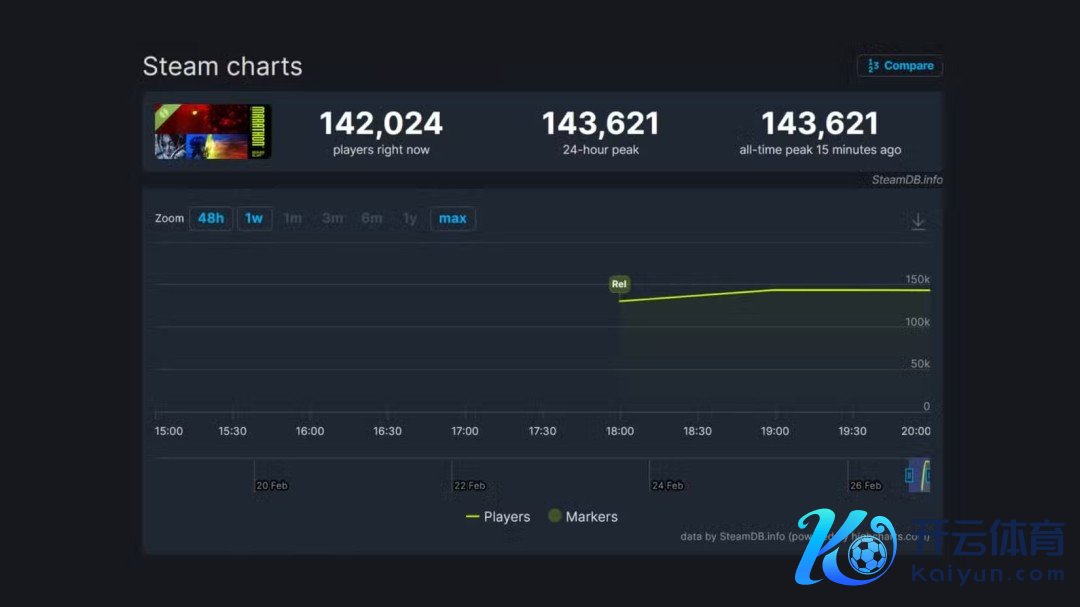This screenshot has height=607, width=1080.
Task: Zoom chart to 1y
Action: point(409,218)
